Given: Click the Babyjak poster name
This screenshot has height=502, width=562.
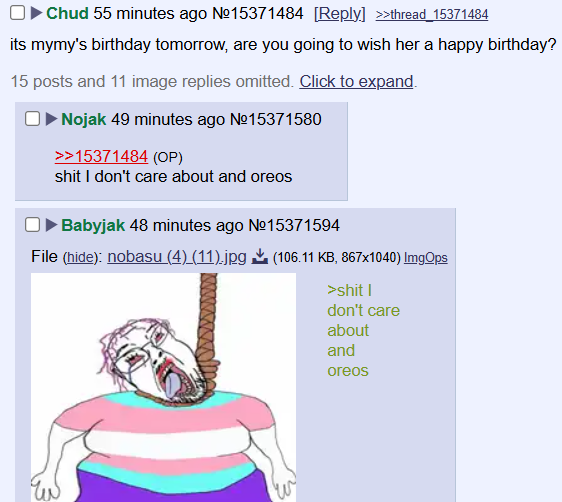Looking at the screenshot, I should [93, 225].
